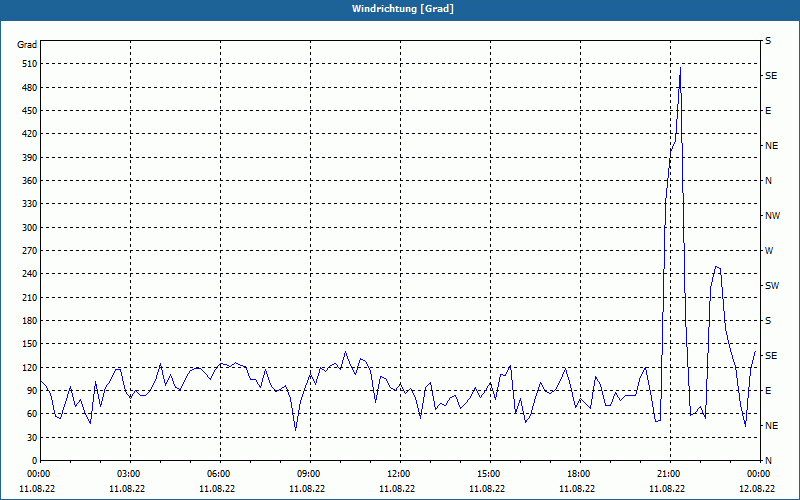The height and width of the screenshot is (500, 800).
Task: Click the 180 degree axis value
Action: 30,321
